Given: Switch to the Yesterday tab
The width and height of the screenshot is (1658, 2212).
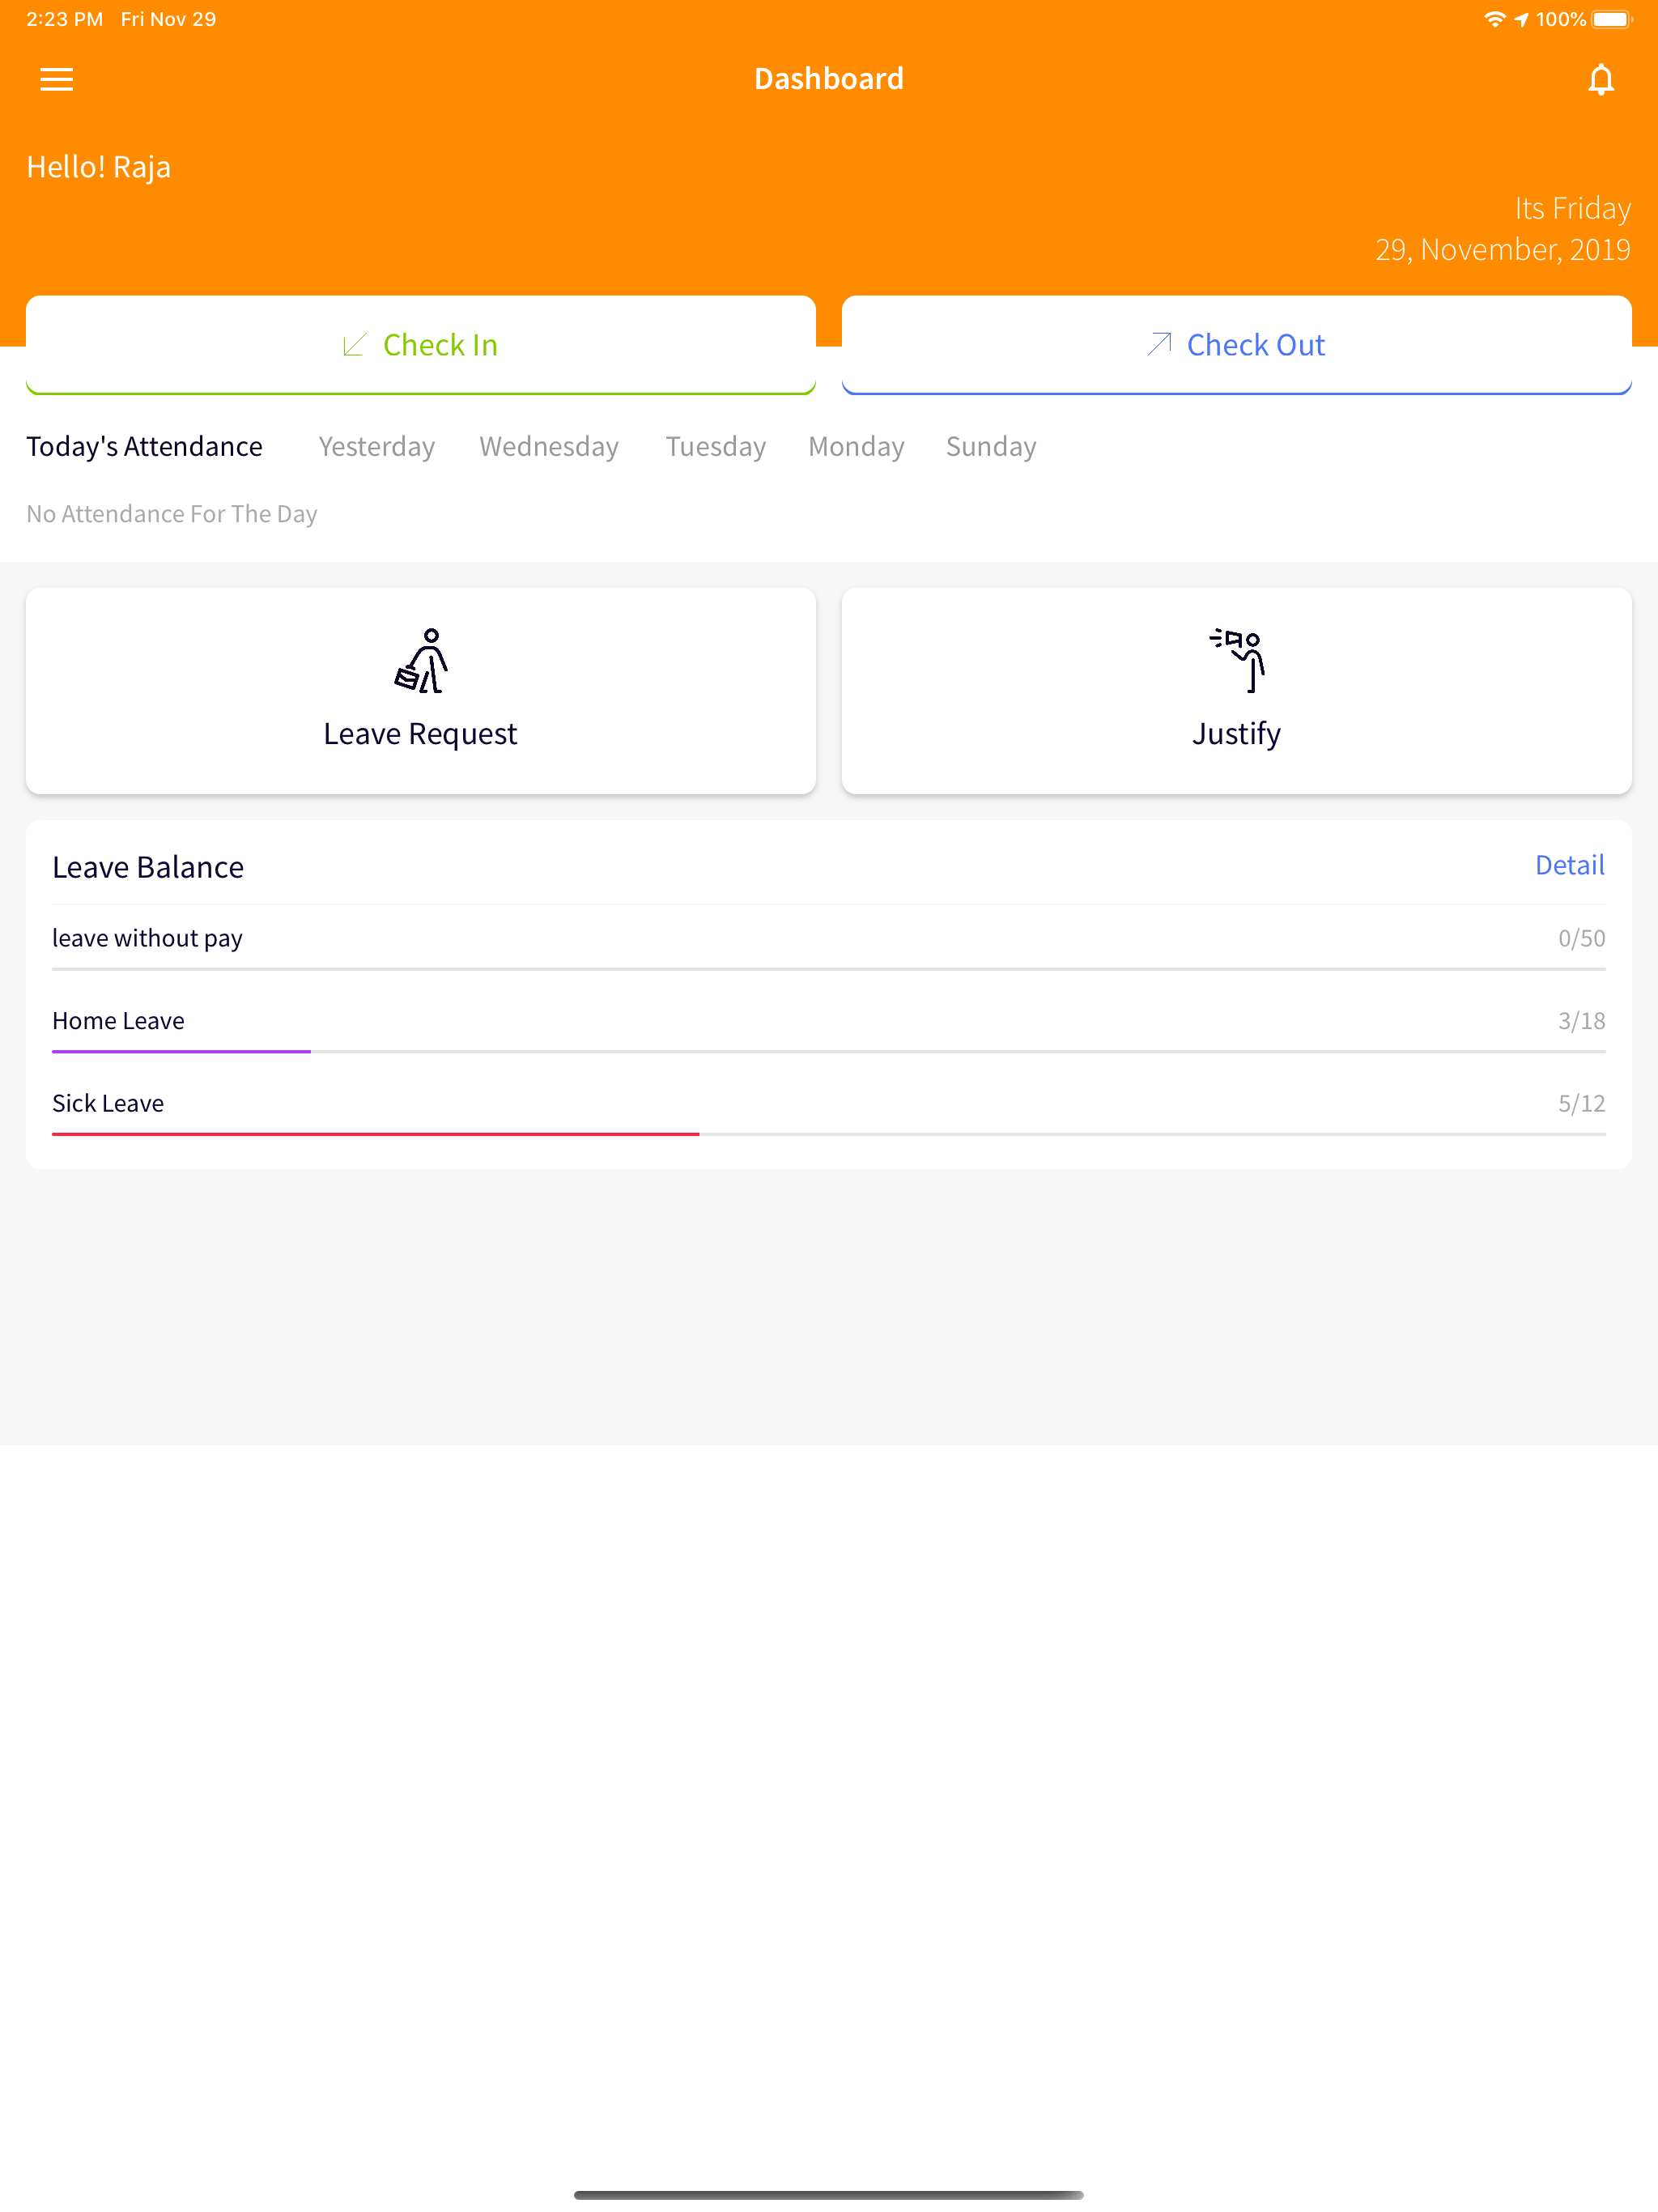Looking at the screenshot, I should pyautogui.click(x=376, y=446).
